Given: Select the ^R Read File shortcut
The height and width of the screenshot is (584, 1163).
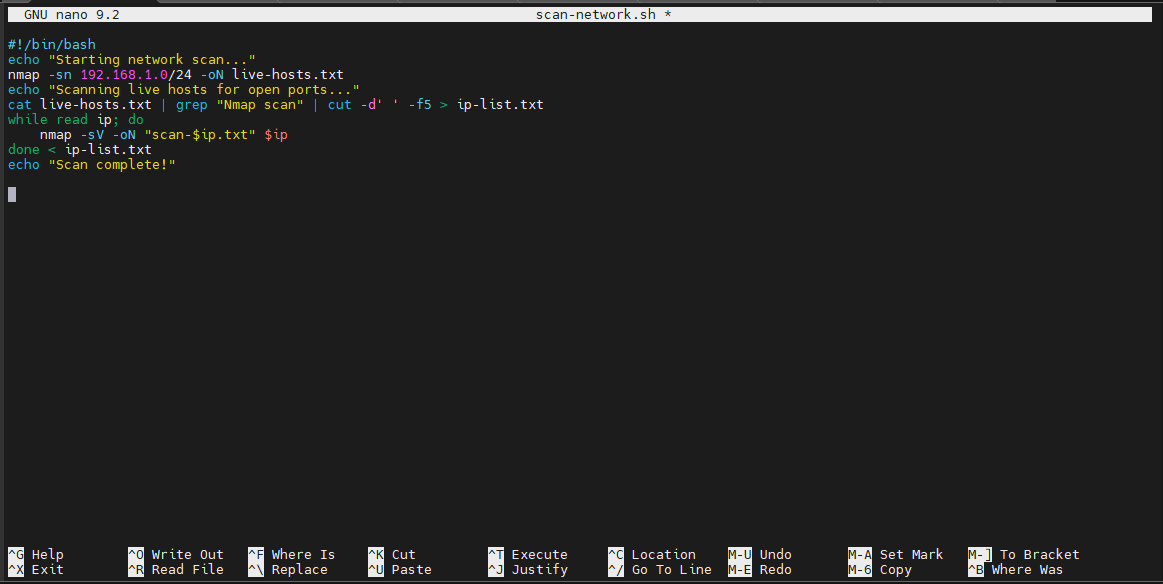Looking at the screenshot, I should [176, 569].
